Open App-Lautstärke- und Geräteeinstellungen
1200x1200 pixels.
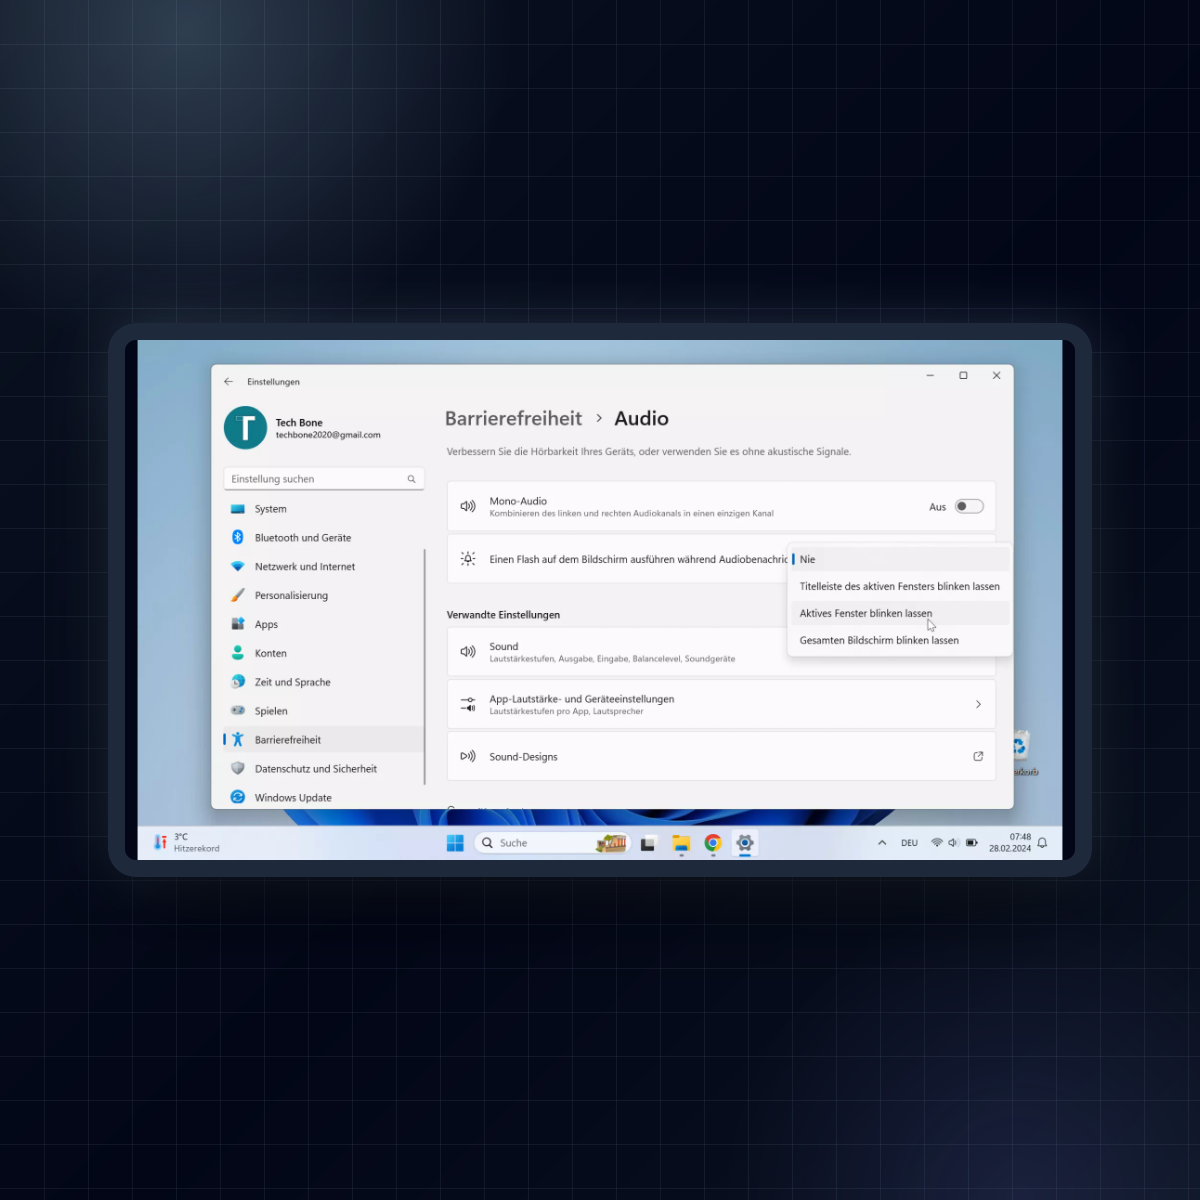[721, 705]
